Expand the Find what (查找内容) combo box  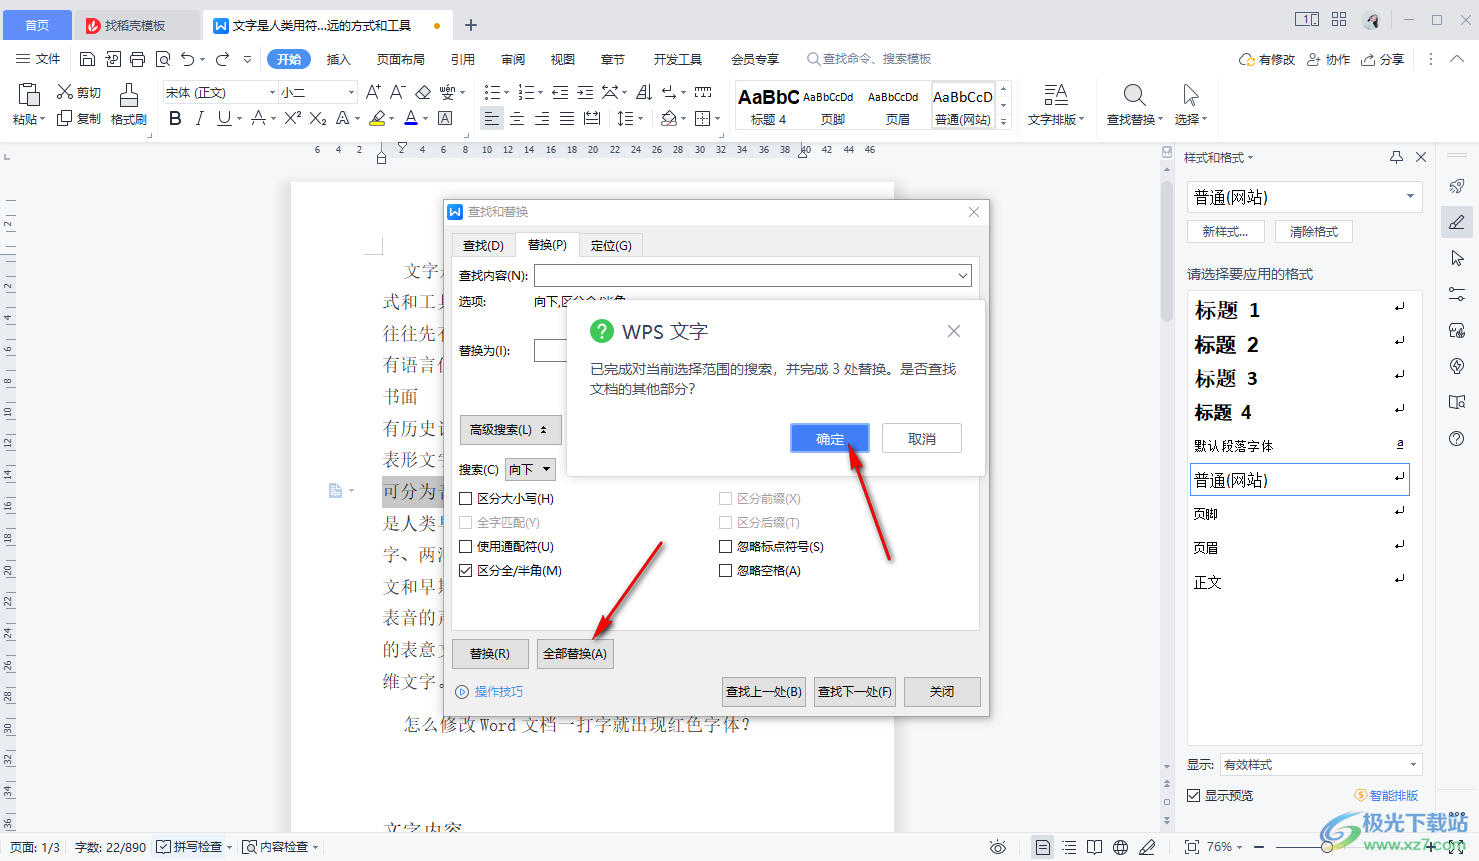[x=962, y=275]
